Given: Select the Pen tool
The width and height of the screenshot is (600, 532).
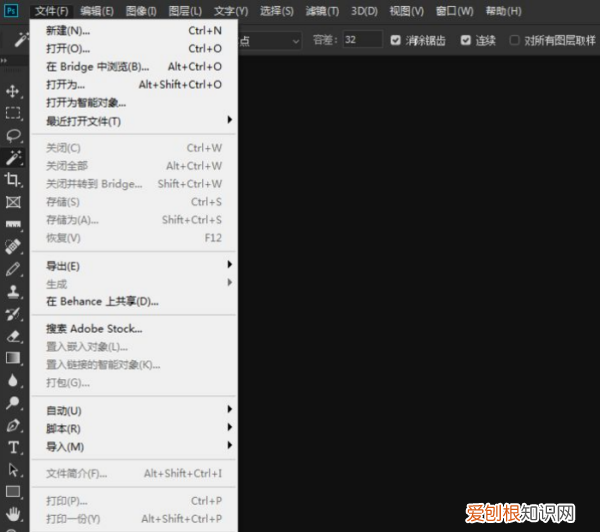Looking at the screenshot, I should (13, 425).
